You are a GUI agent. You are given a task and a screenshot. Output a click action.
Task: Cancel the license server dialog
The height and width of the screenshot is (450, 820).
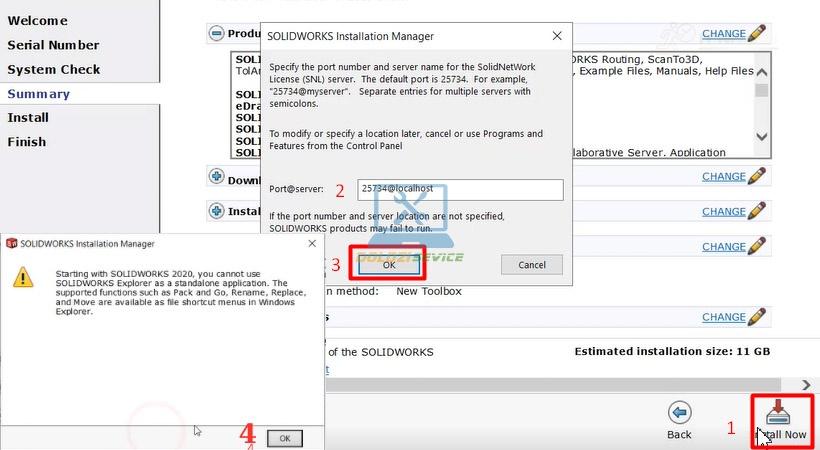pyautogui.click(x=531, y=265)
